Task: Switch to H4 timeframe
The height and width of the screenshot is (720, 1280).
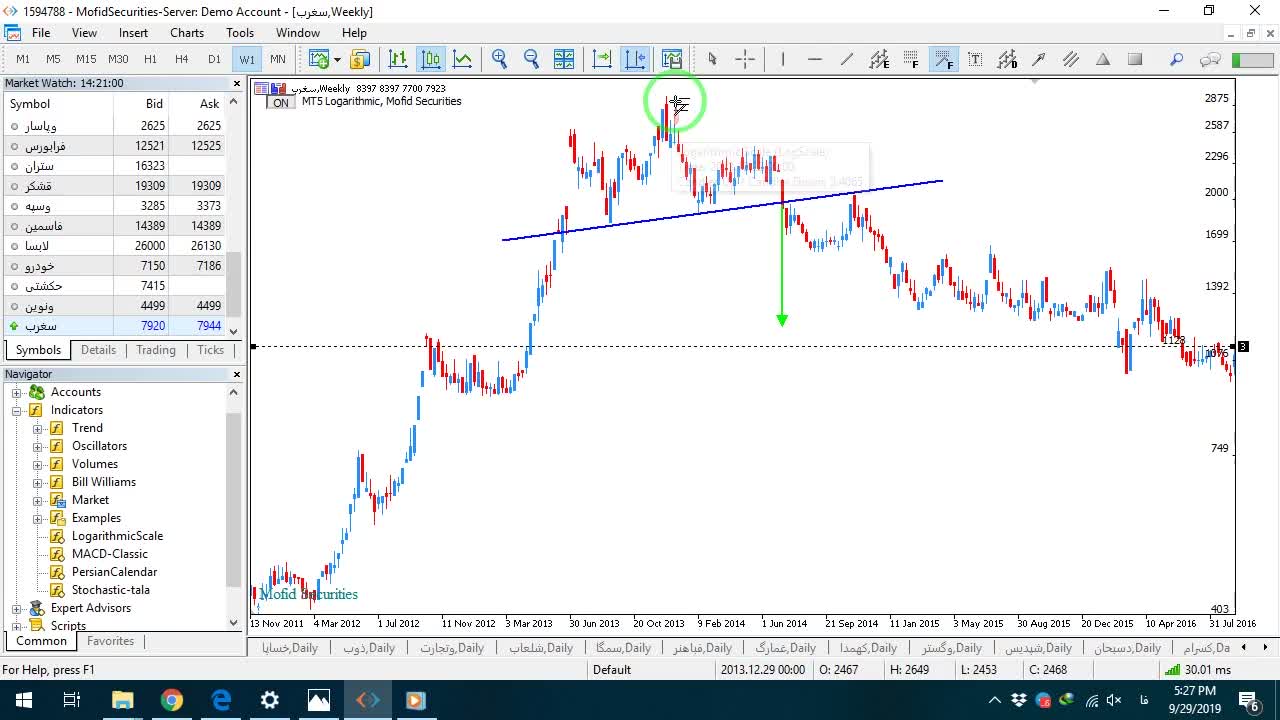Action: (x=182, y=59)
